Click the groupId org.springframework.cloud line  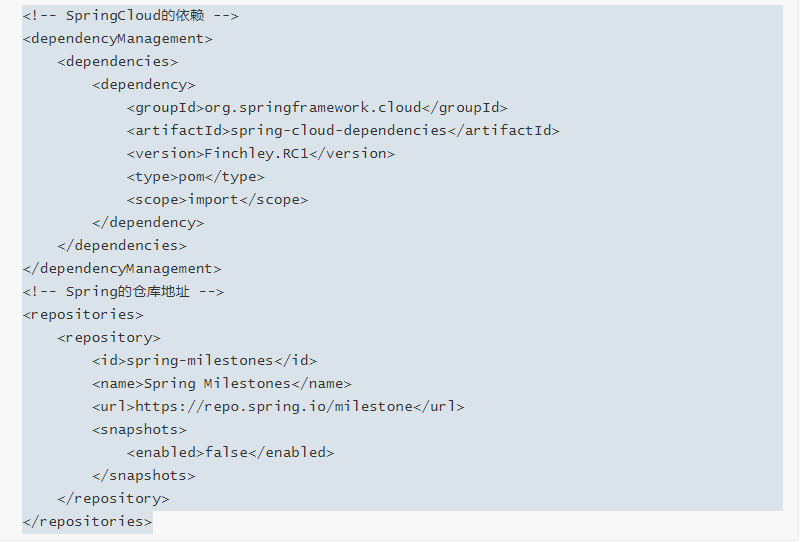point(317,108)
